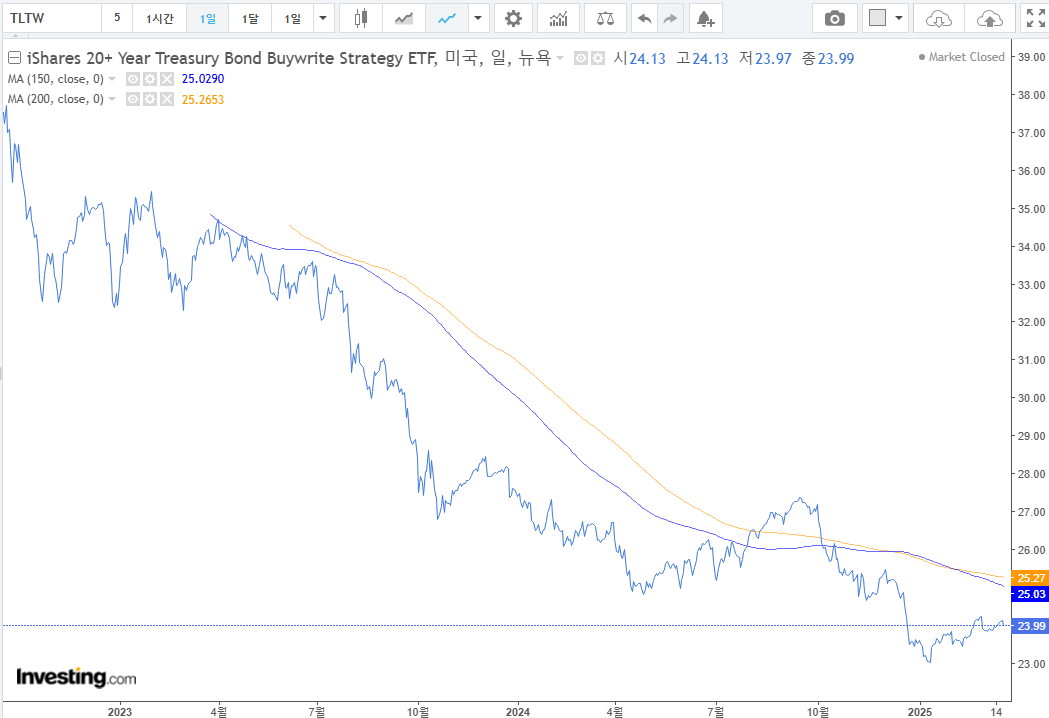Undo the last chart action
1049x718 pixels.
(644, 18)
